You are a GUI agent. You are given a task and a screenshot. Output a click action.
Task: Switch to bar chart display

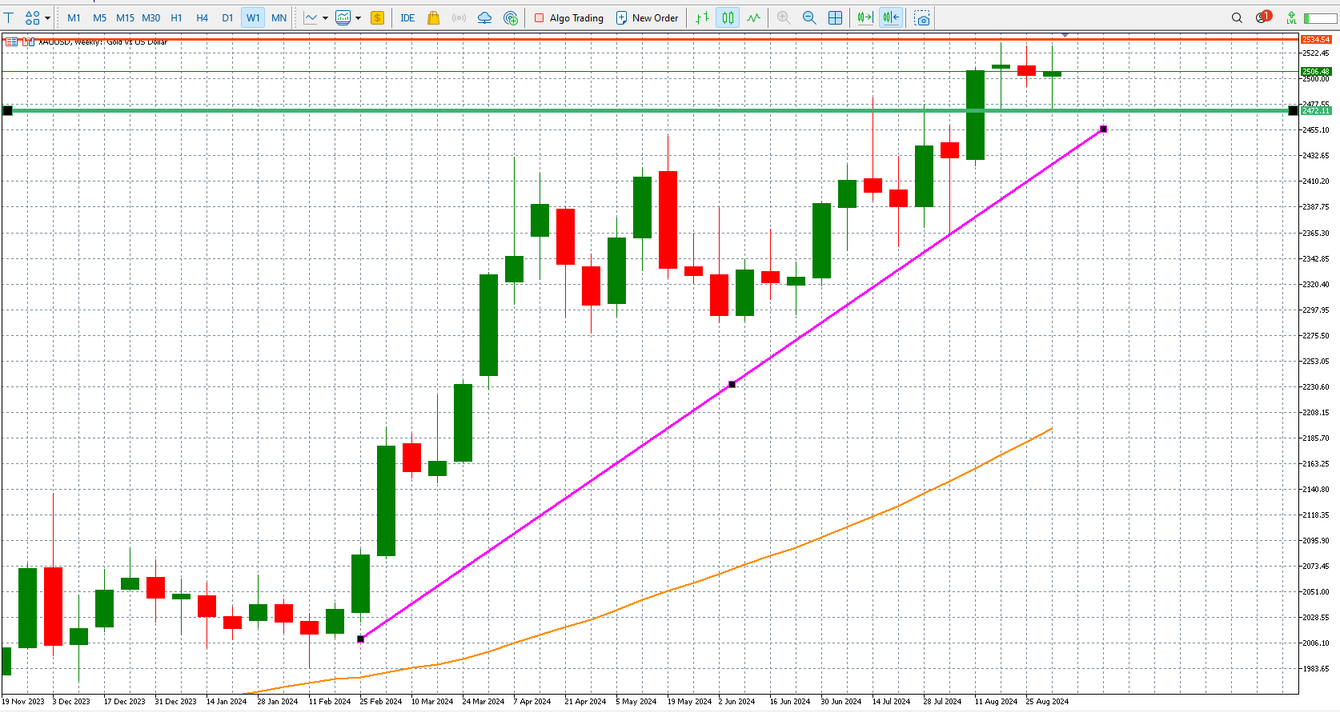(x=703, y=18)
